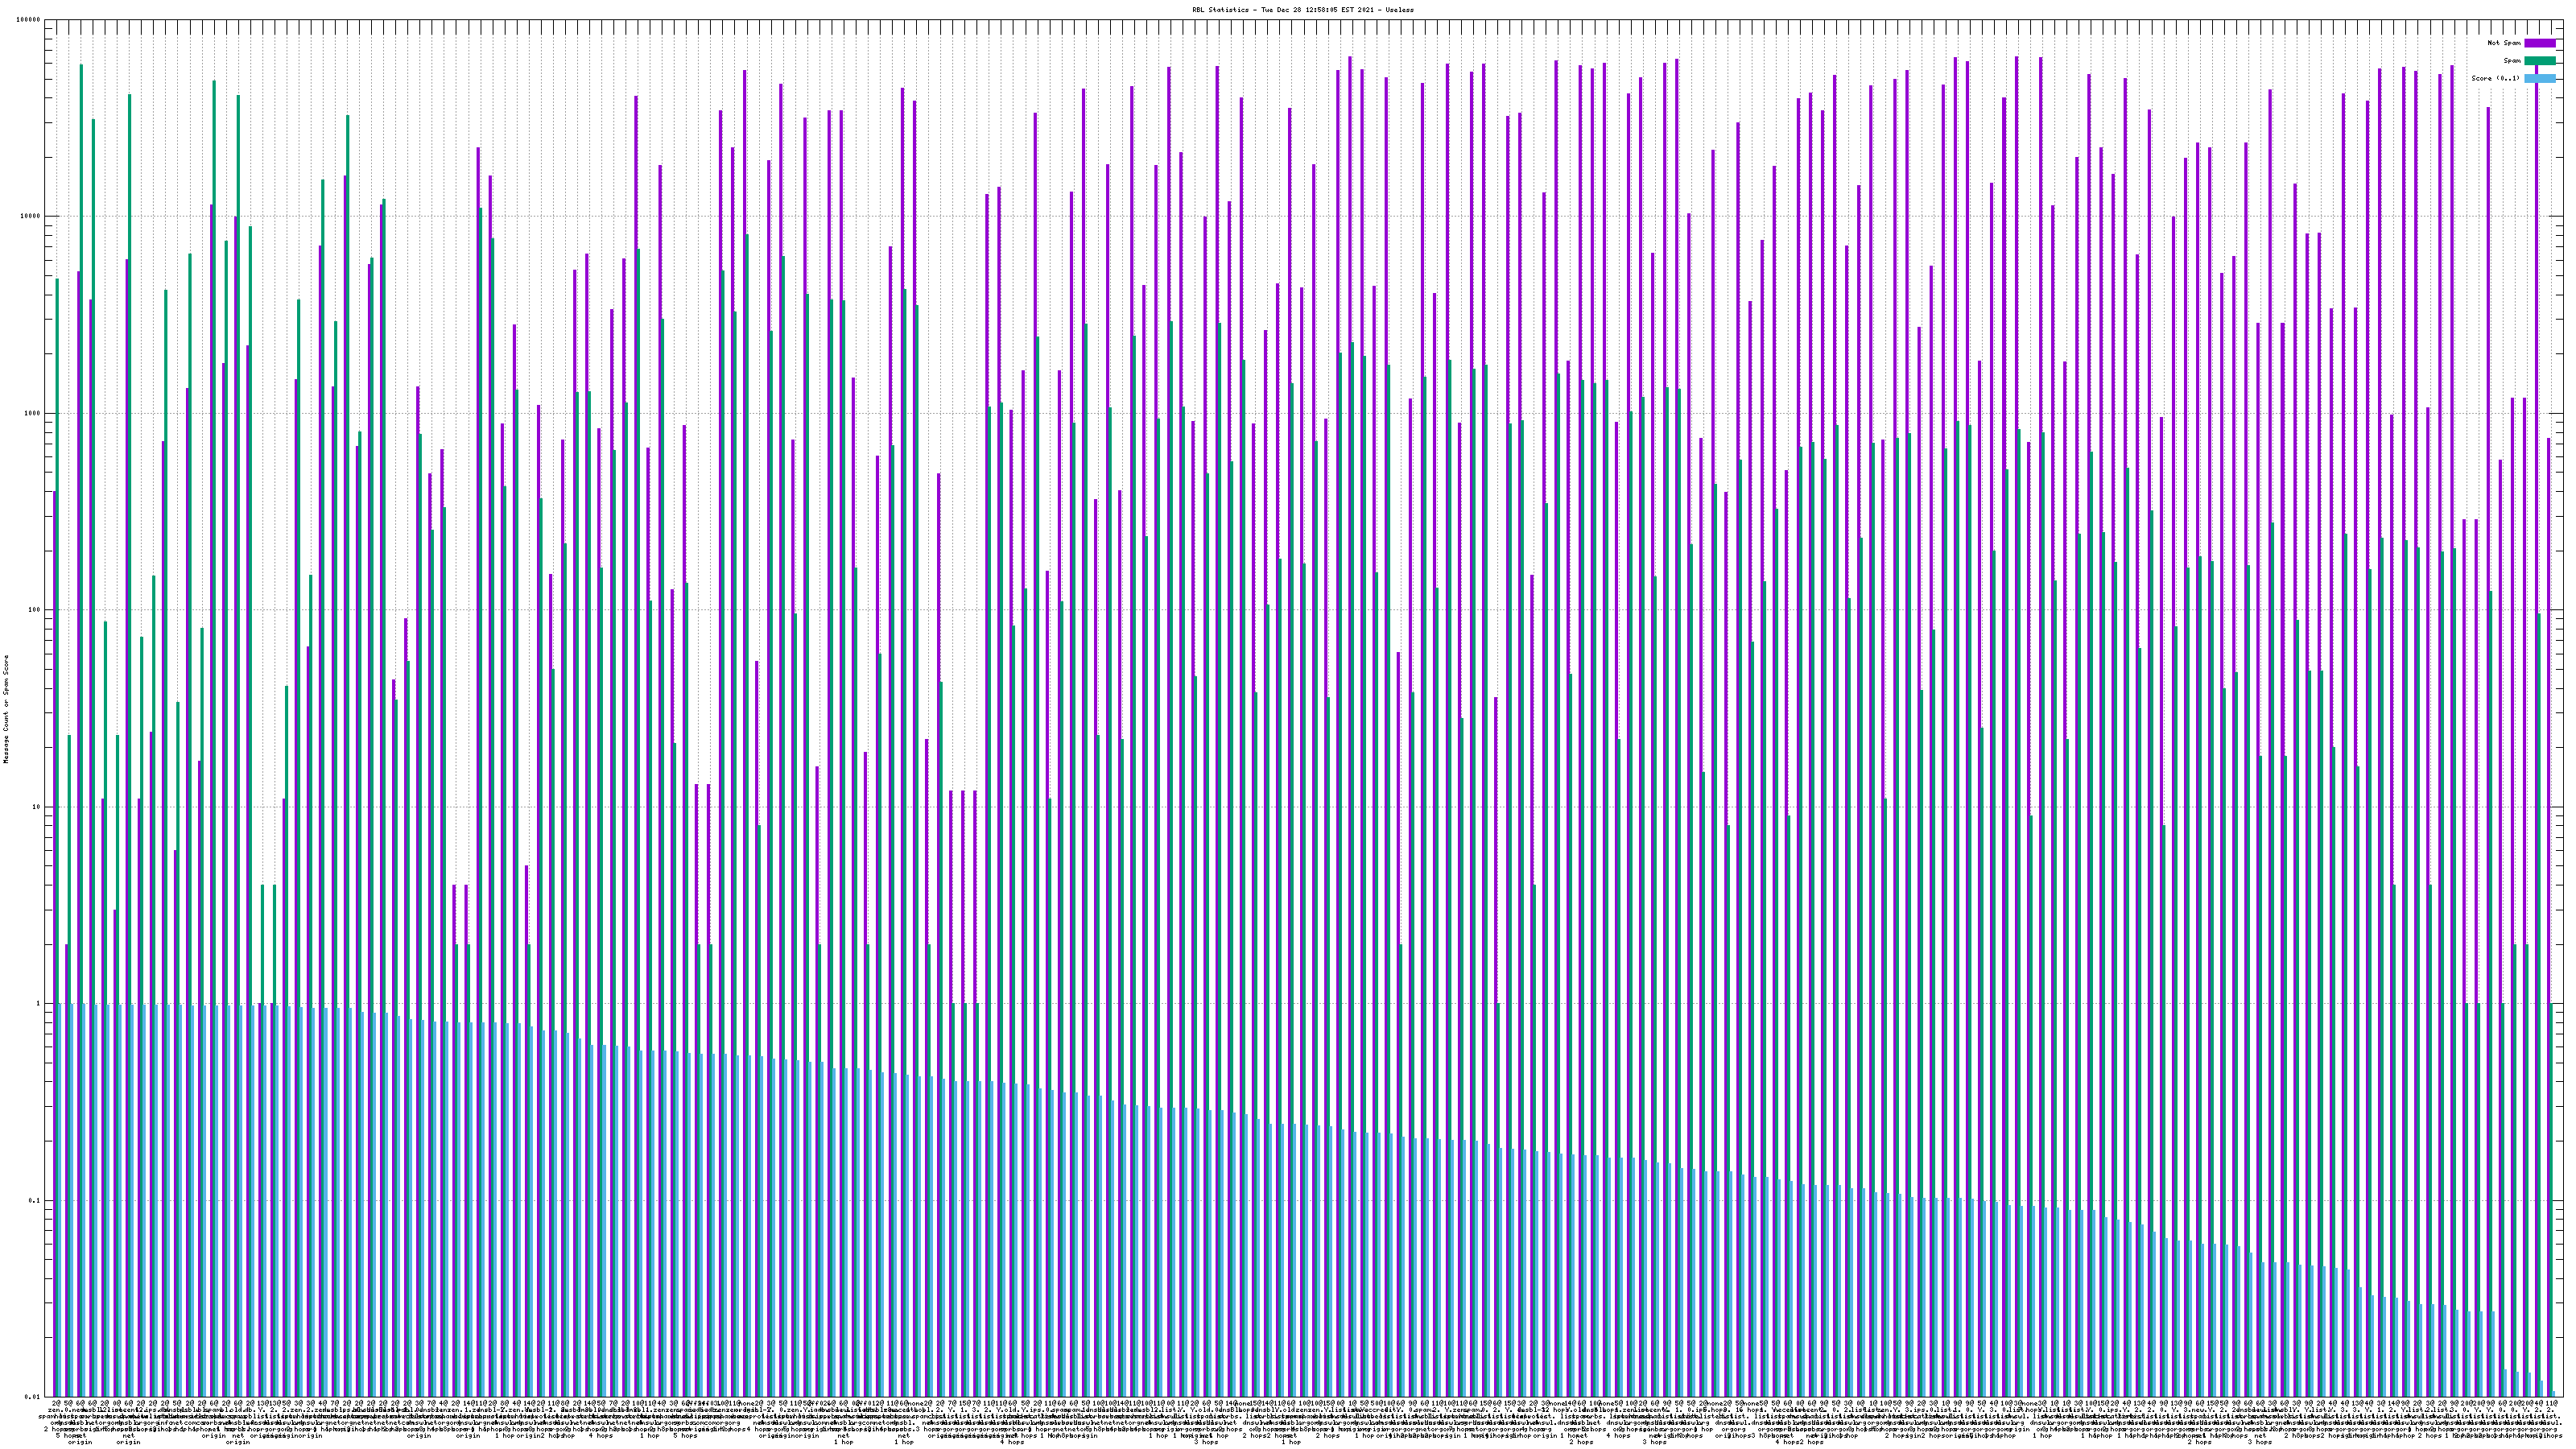The image size is (2576, 1449).
Task: Click the 100000 y-axis tick label
Action: (x=30, y=20)
